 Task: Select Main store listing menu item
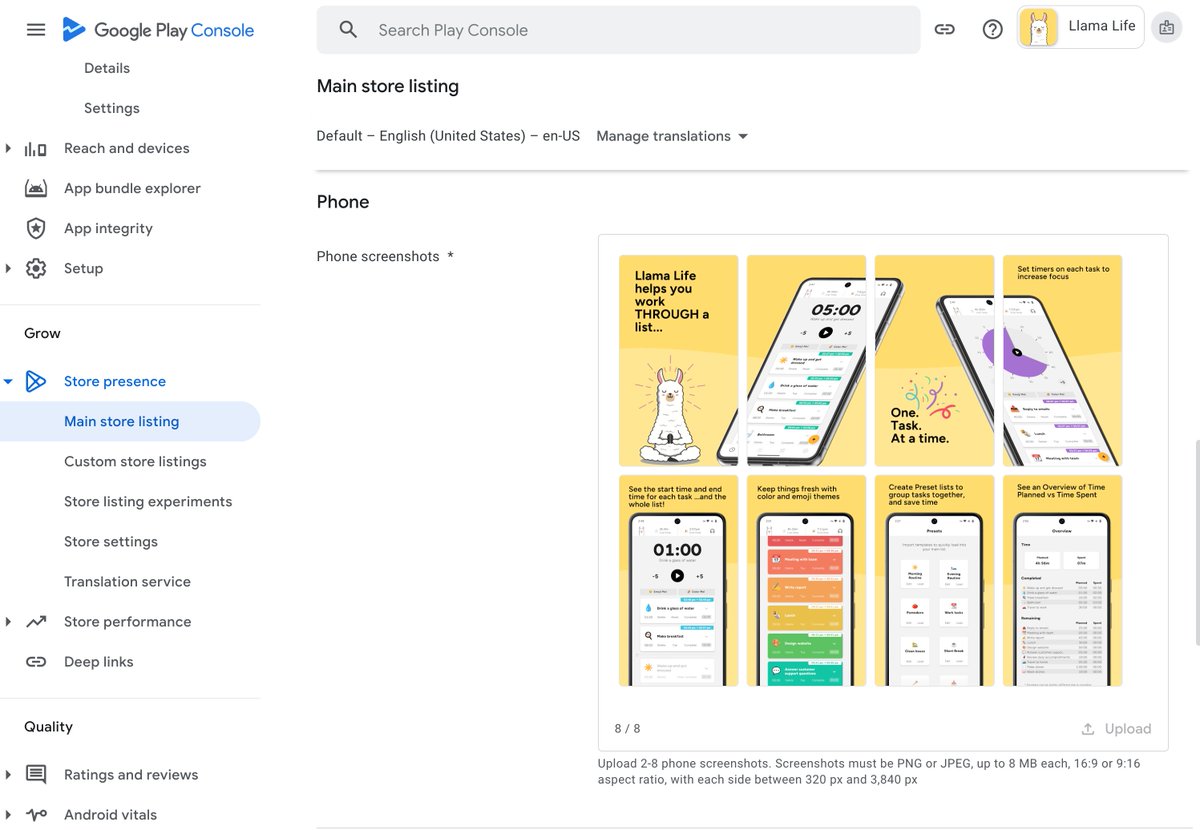pyautogui.click(x=130, y=421)
